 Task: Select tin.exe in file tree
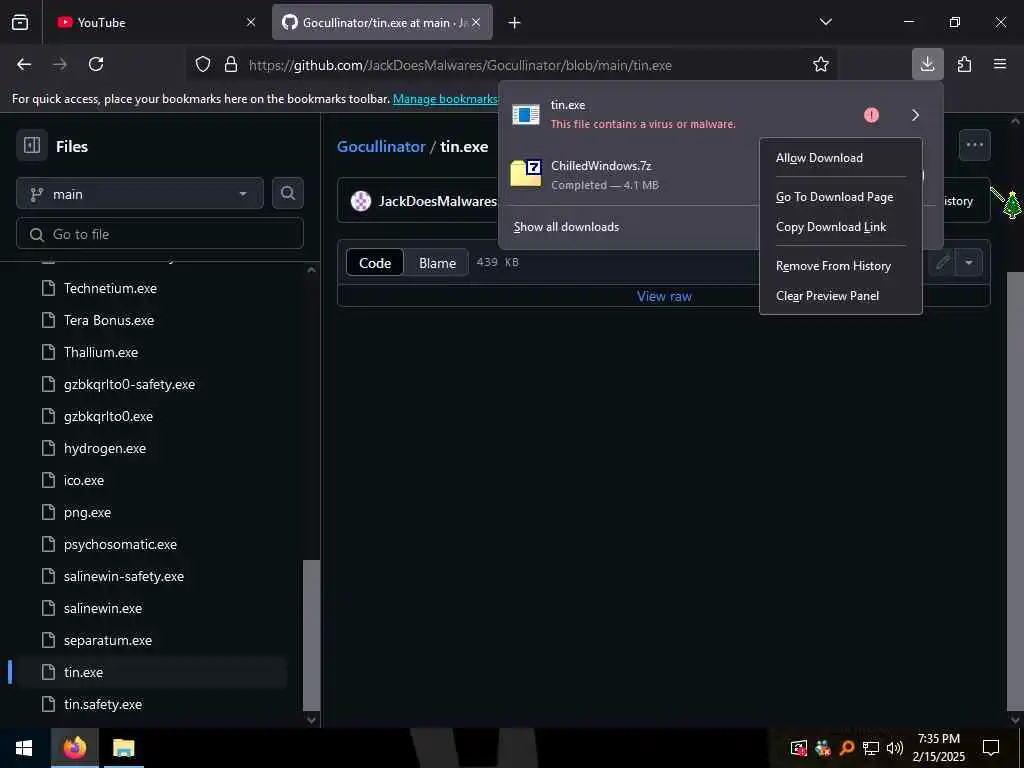click(83, 672)
